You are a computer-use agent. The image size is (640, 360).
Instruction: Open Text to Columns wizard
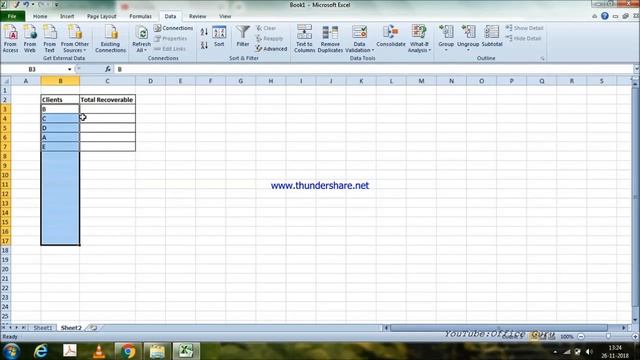[x=304, y=38]
